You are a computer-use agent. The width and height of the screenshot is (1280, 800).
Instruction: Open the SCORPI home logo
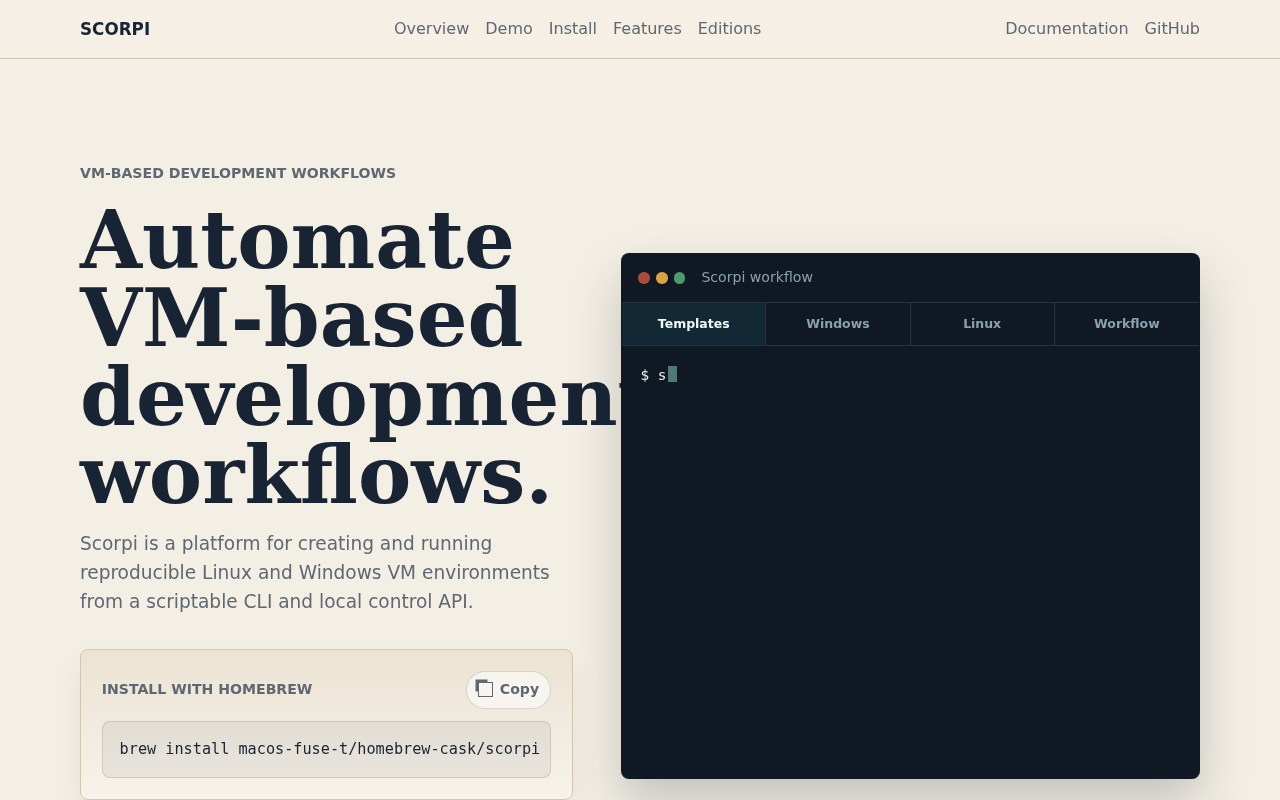tap(115, 29)
